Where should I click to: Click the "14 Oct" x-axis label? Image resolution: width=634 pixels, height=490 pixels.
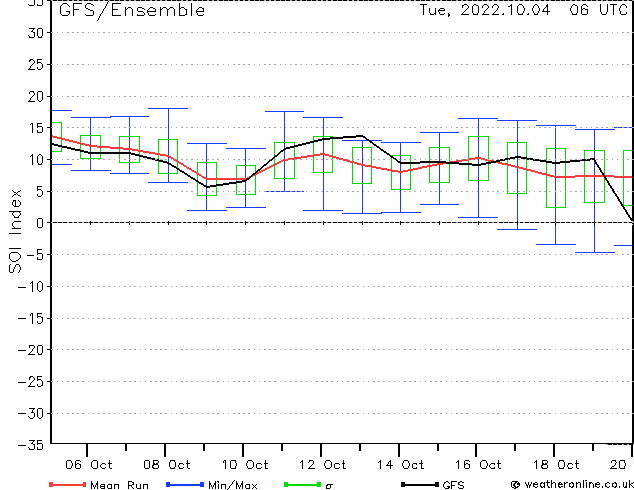pyautogui.click(x=401, y=465)
